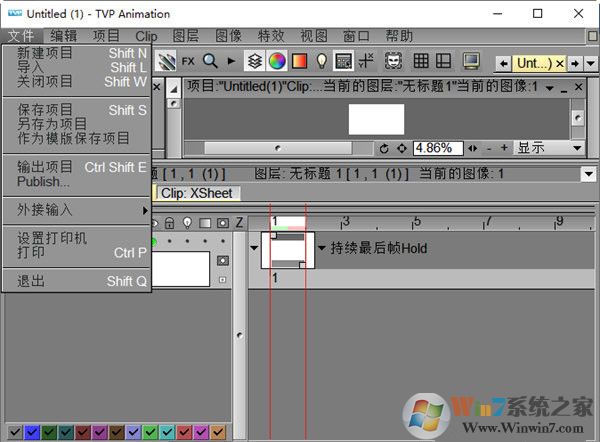This screenshot has width=600, height=442.
Task: Open the FX stack panel
Action: [x=188, y=61]
